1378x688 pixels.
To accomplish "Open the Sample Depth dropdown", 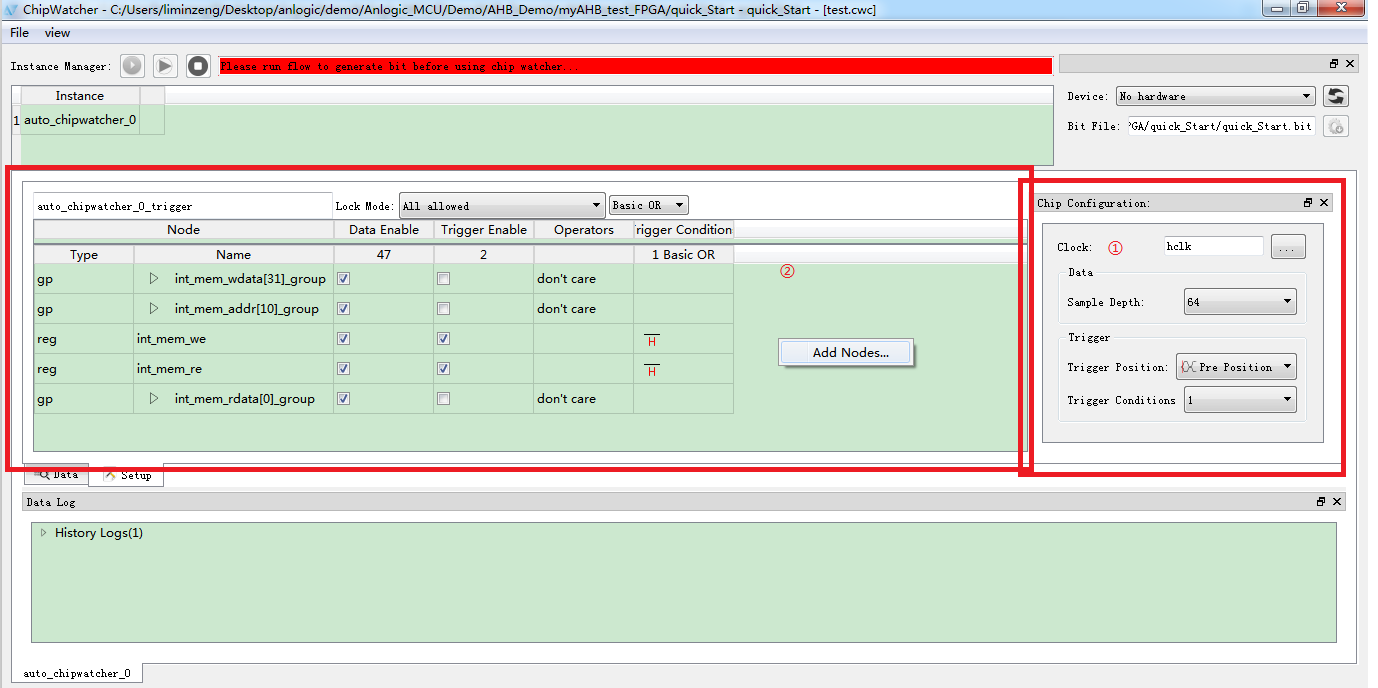I will 1239,302.
